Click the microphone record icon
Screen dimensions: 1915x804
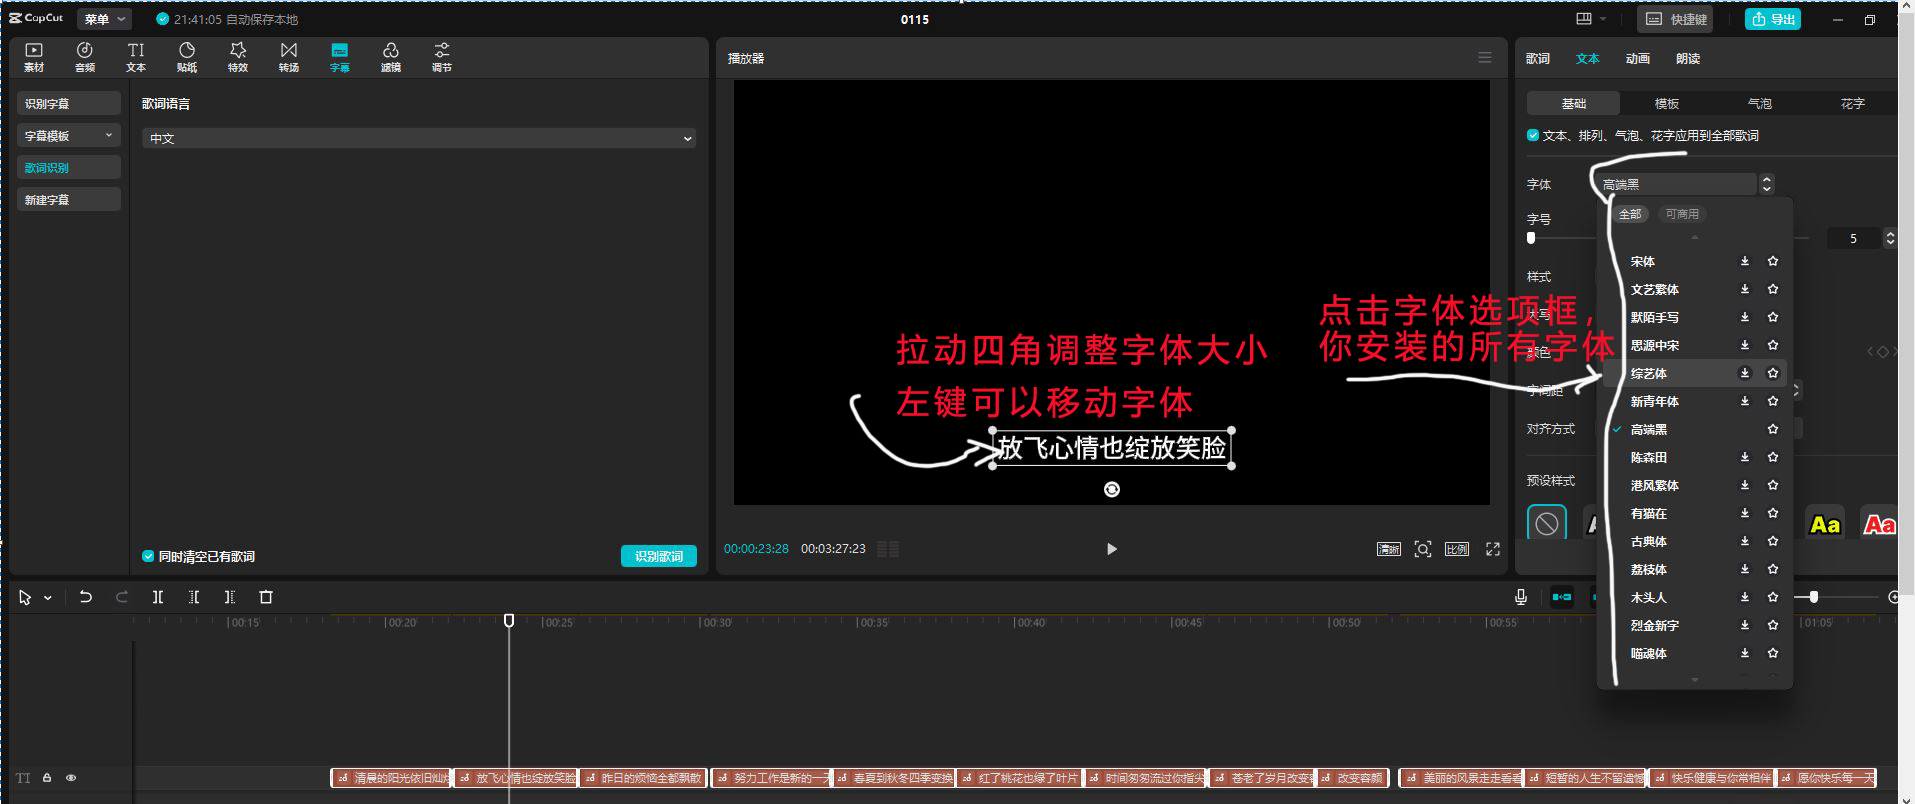1521,597
